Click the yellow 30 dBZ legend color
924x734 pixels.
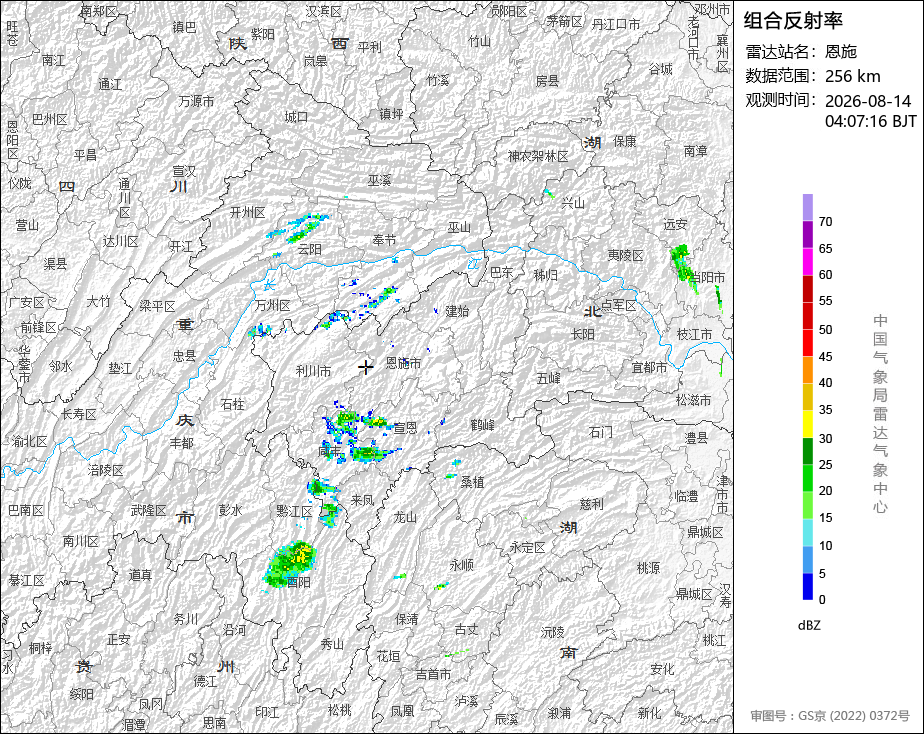pyautogui.click(x=807, y=424)
